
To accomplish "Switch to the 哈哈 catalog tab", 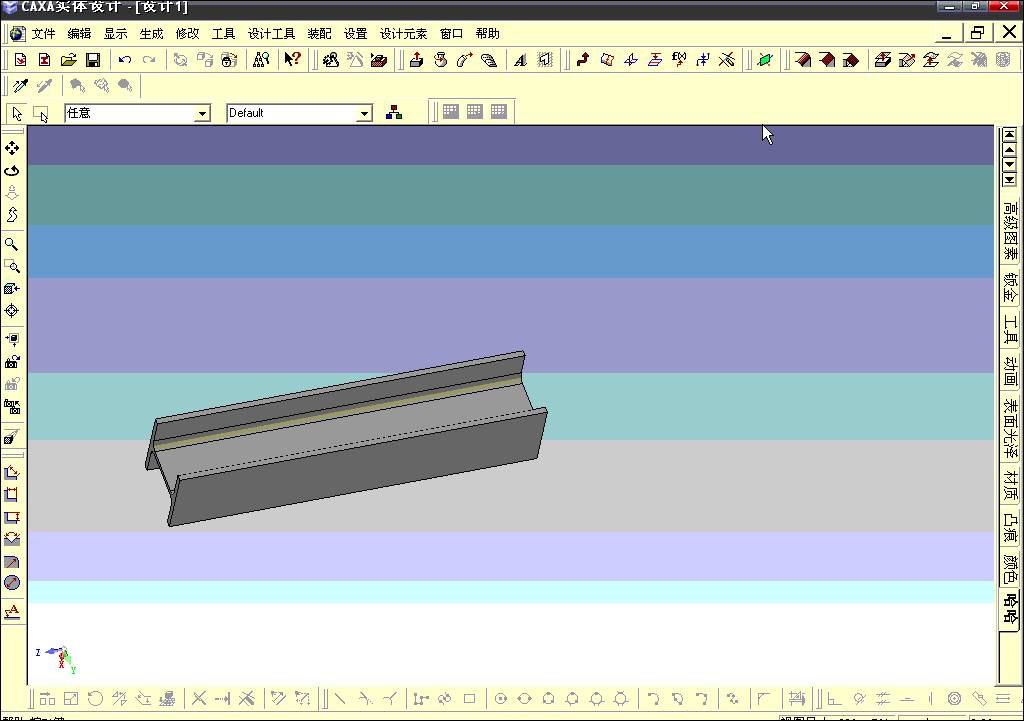I will pyautogui.click(x=1010, y=609).
